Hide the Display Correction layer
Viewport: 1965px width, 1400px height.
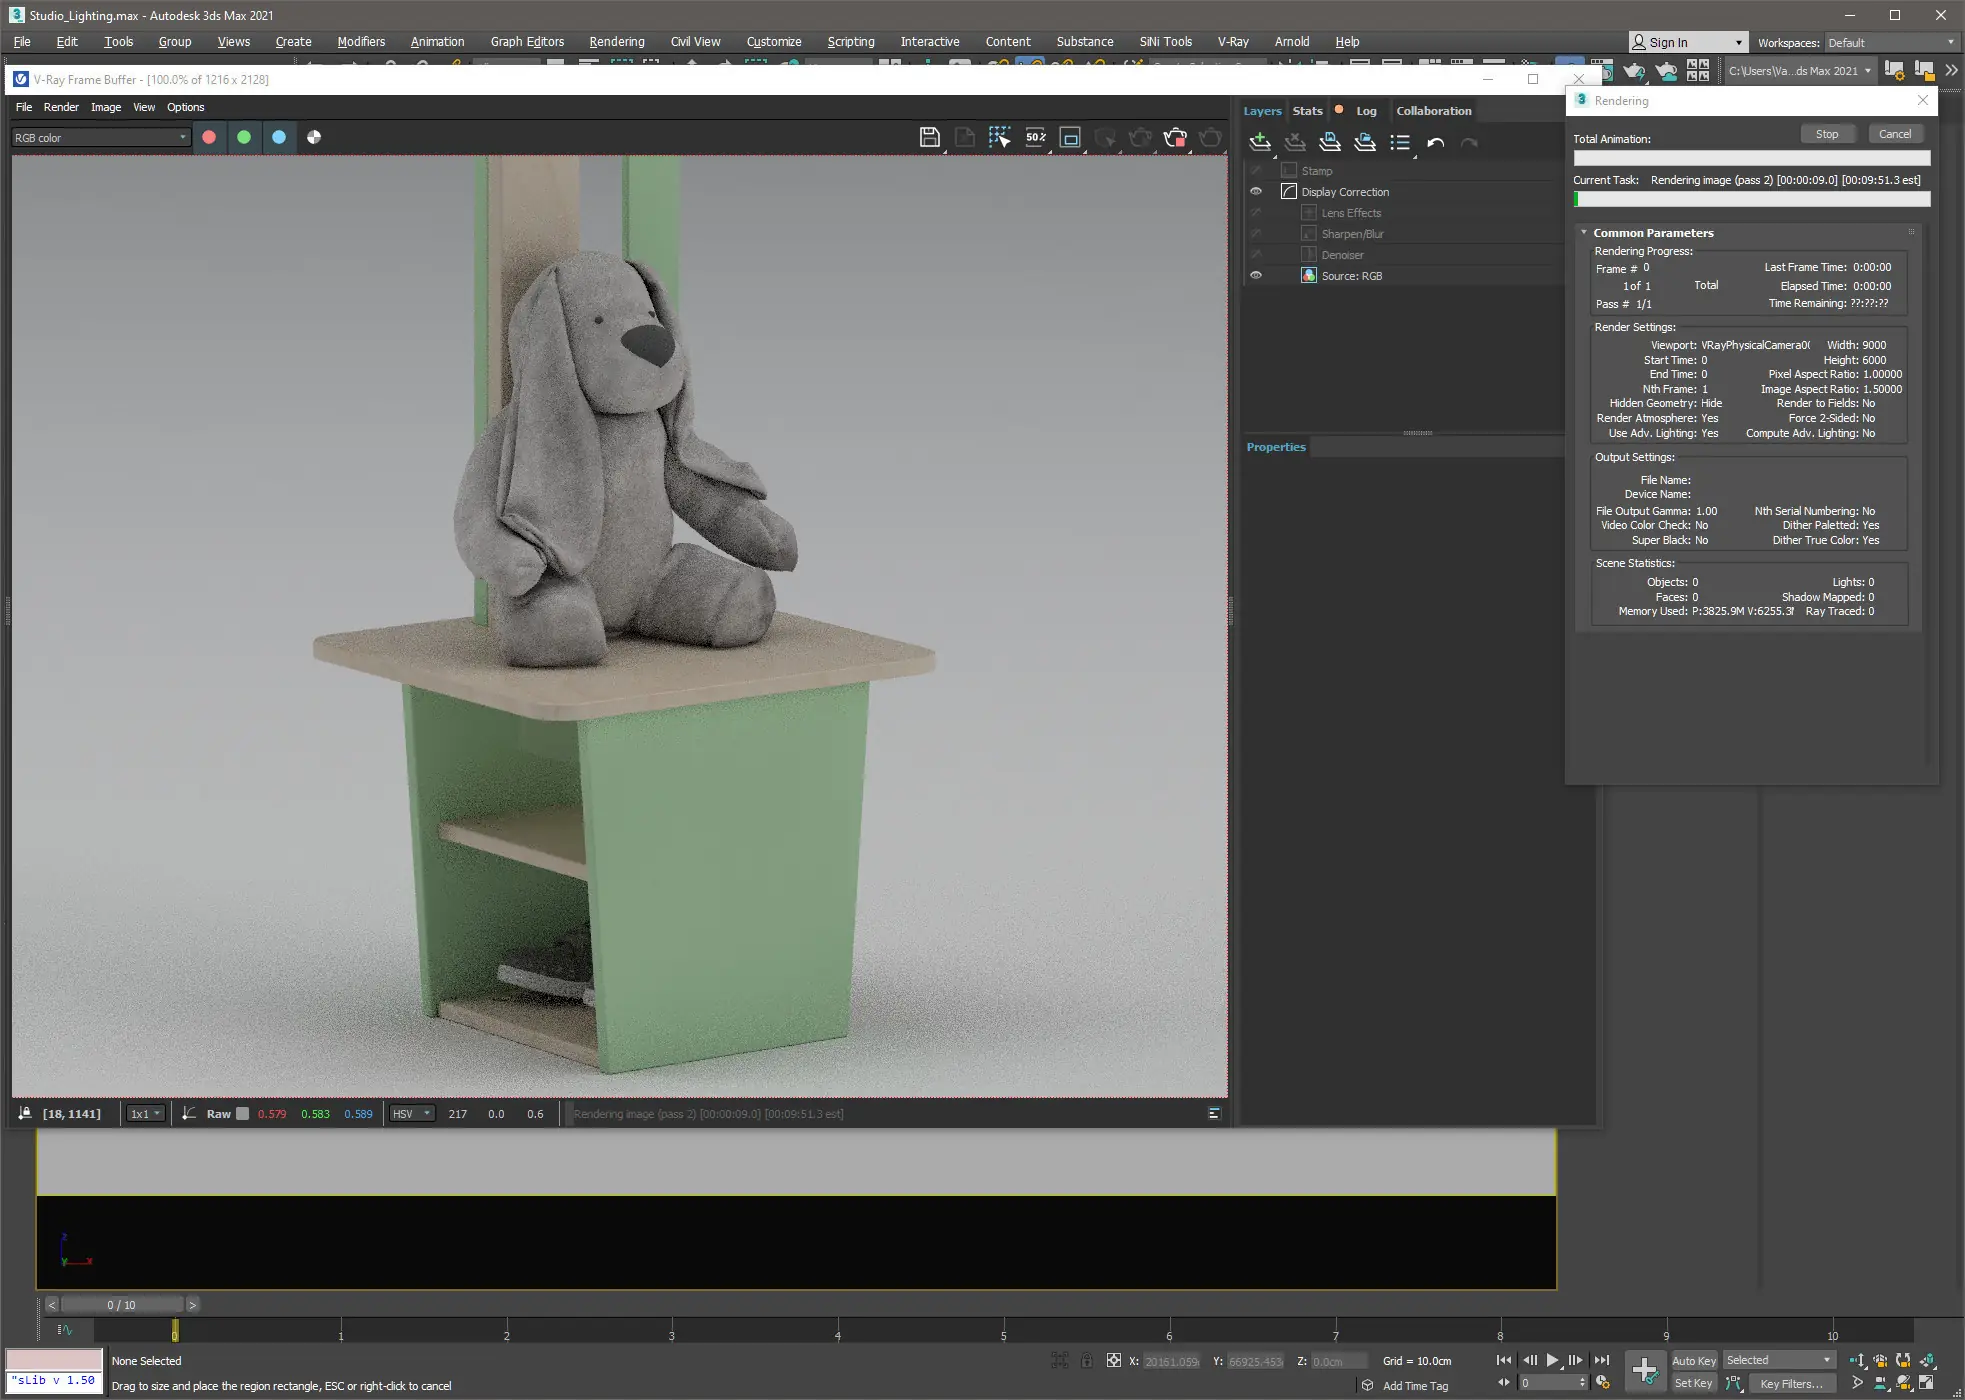click(x=1256, y=192)
